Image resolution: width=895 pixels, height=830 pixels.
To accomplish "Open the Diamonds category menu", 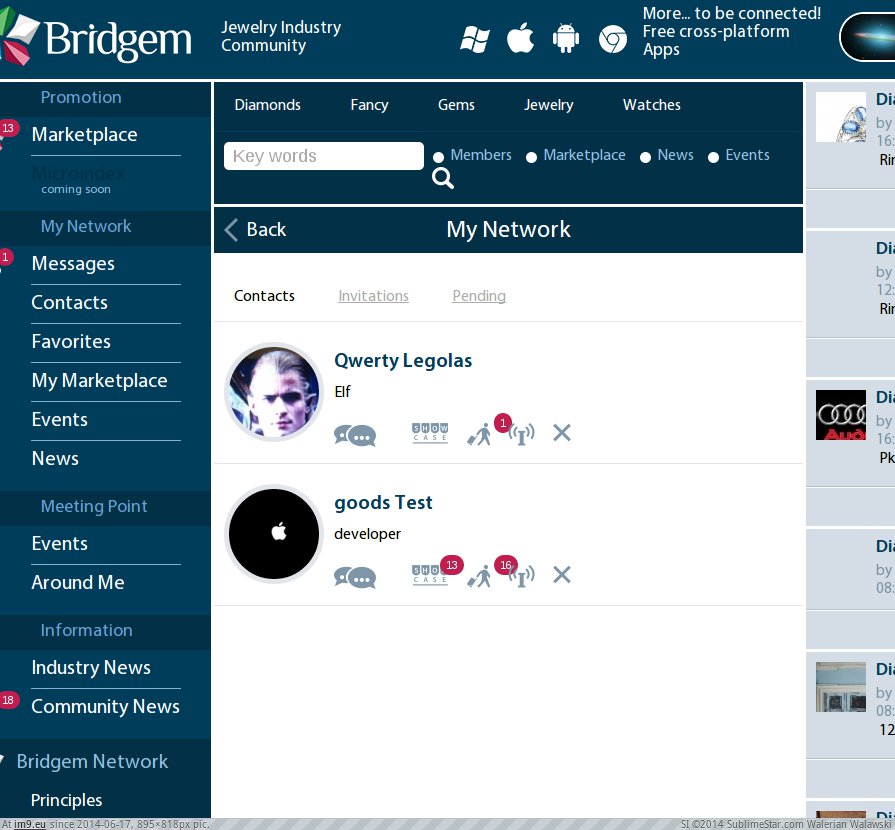I will pyautogui.click(x=267, y=105).
